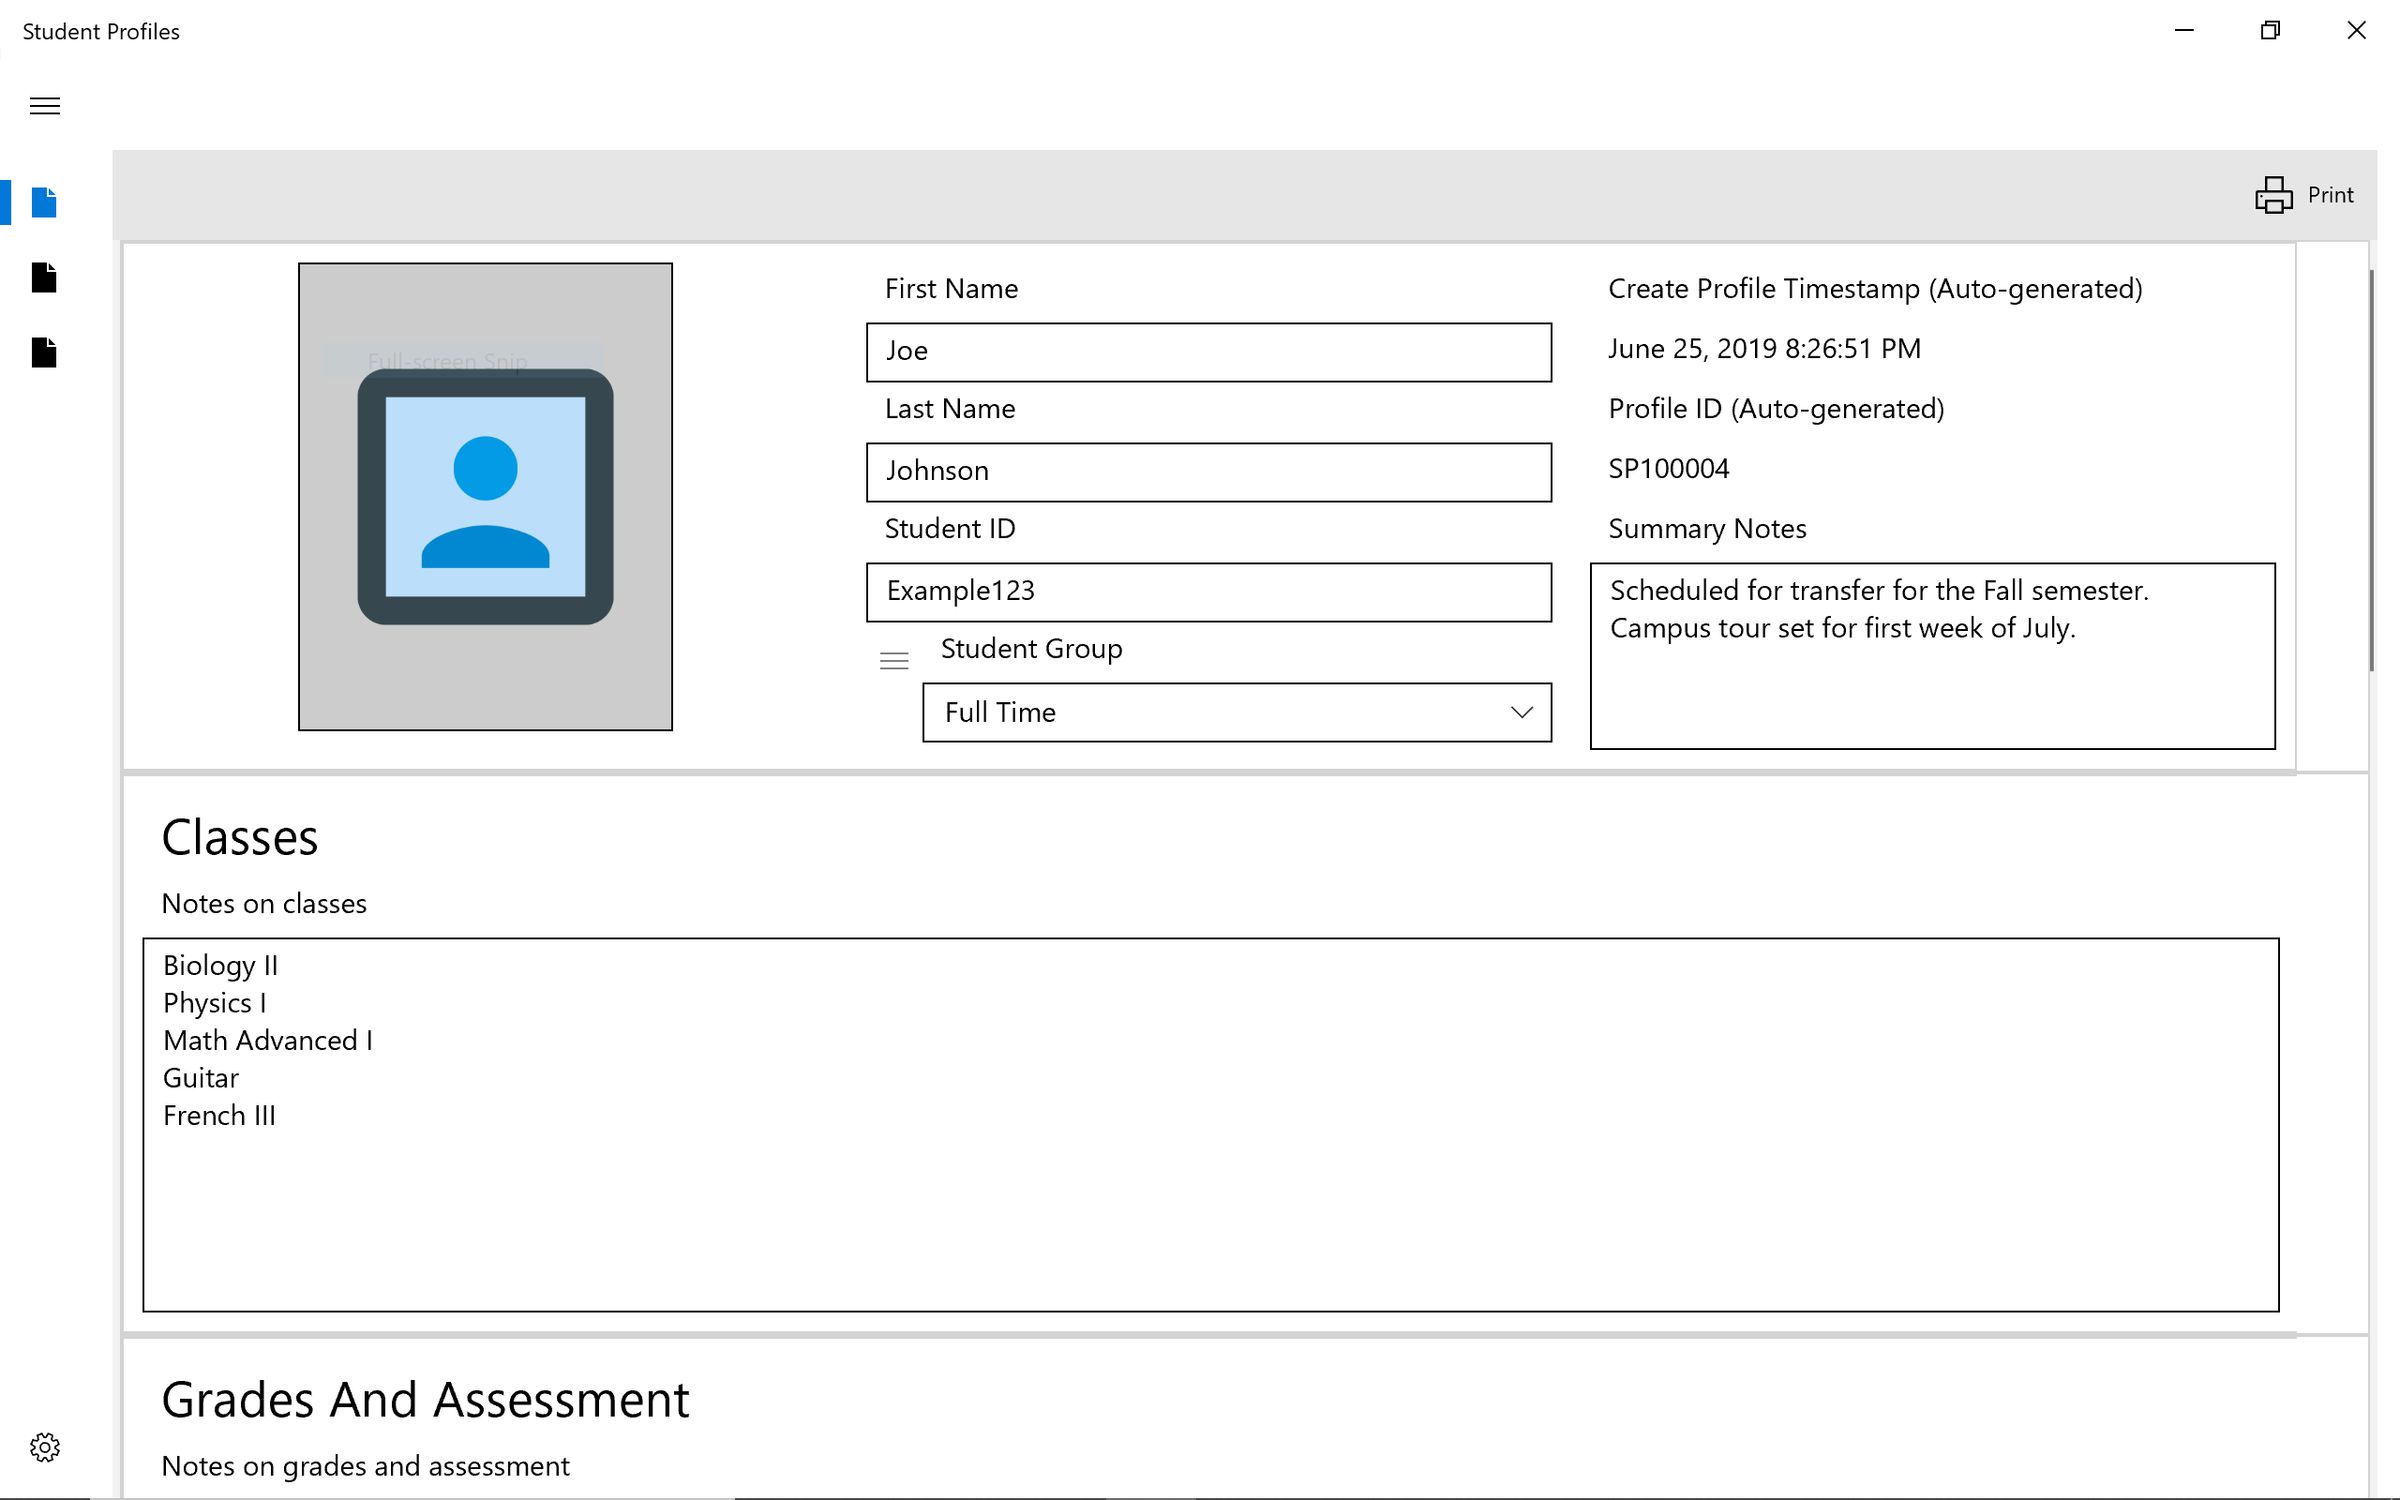Click the Last Name field showing Johnson
This screenshot has width=2400, height=1500.
1207,471
